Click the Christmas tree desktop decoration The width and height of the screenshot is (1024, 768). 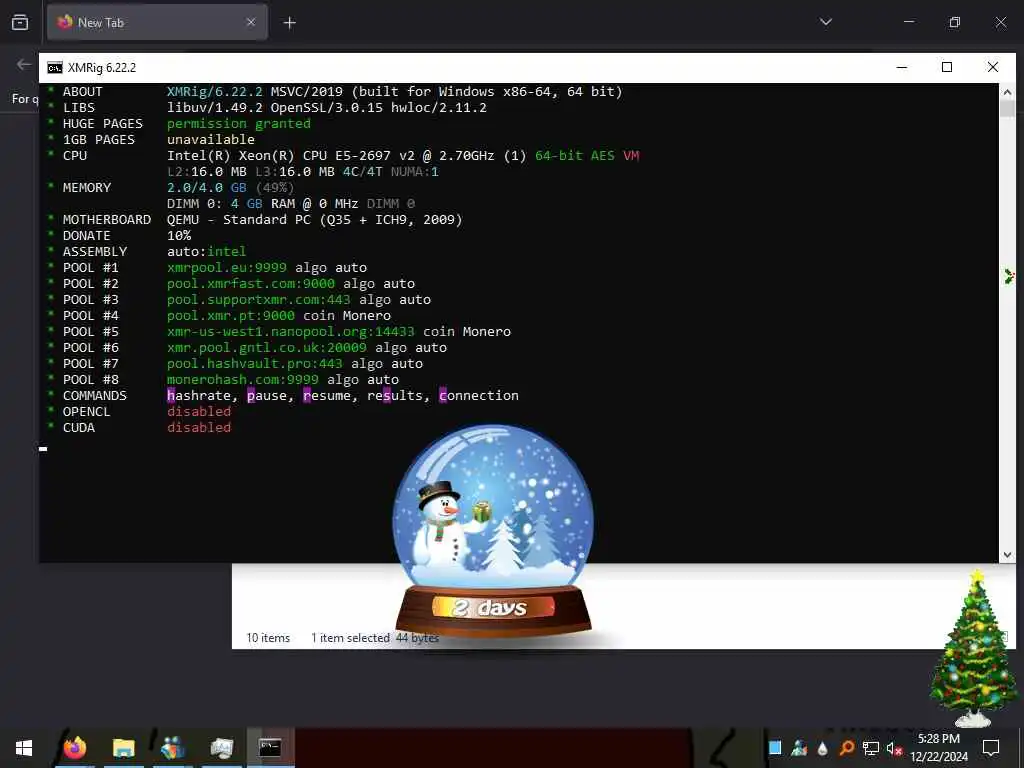pos(973,648)
